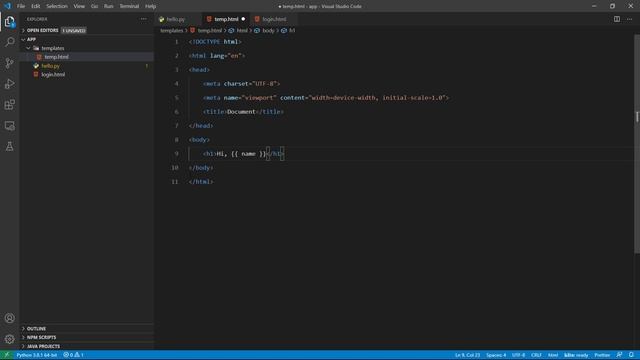The image size is (640, 360).
Task: Select the temp.html editor tab
Action: point(227,19)
